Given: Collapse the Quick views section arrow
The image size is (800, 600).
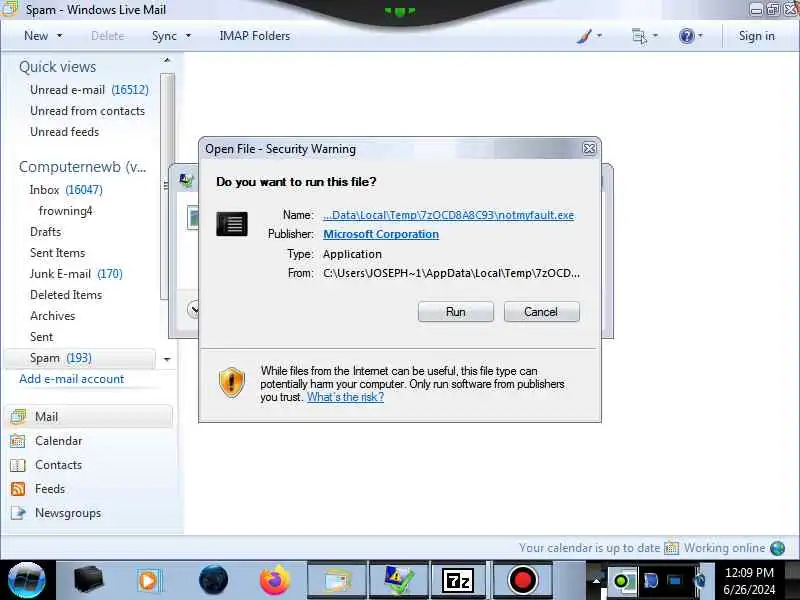Looking at the screenshot, I should coord(166,60).
